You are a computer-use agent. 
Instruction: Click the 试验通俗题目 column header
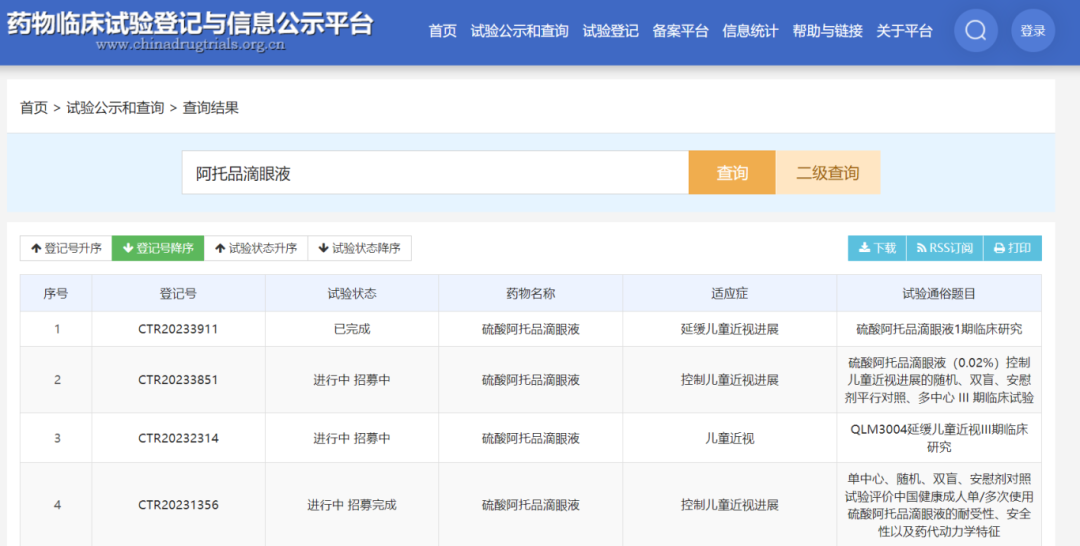tap(939, 293)
